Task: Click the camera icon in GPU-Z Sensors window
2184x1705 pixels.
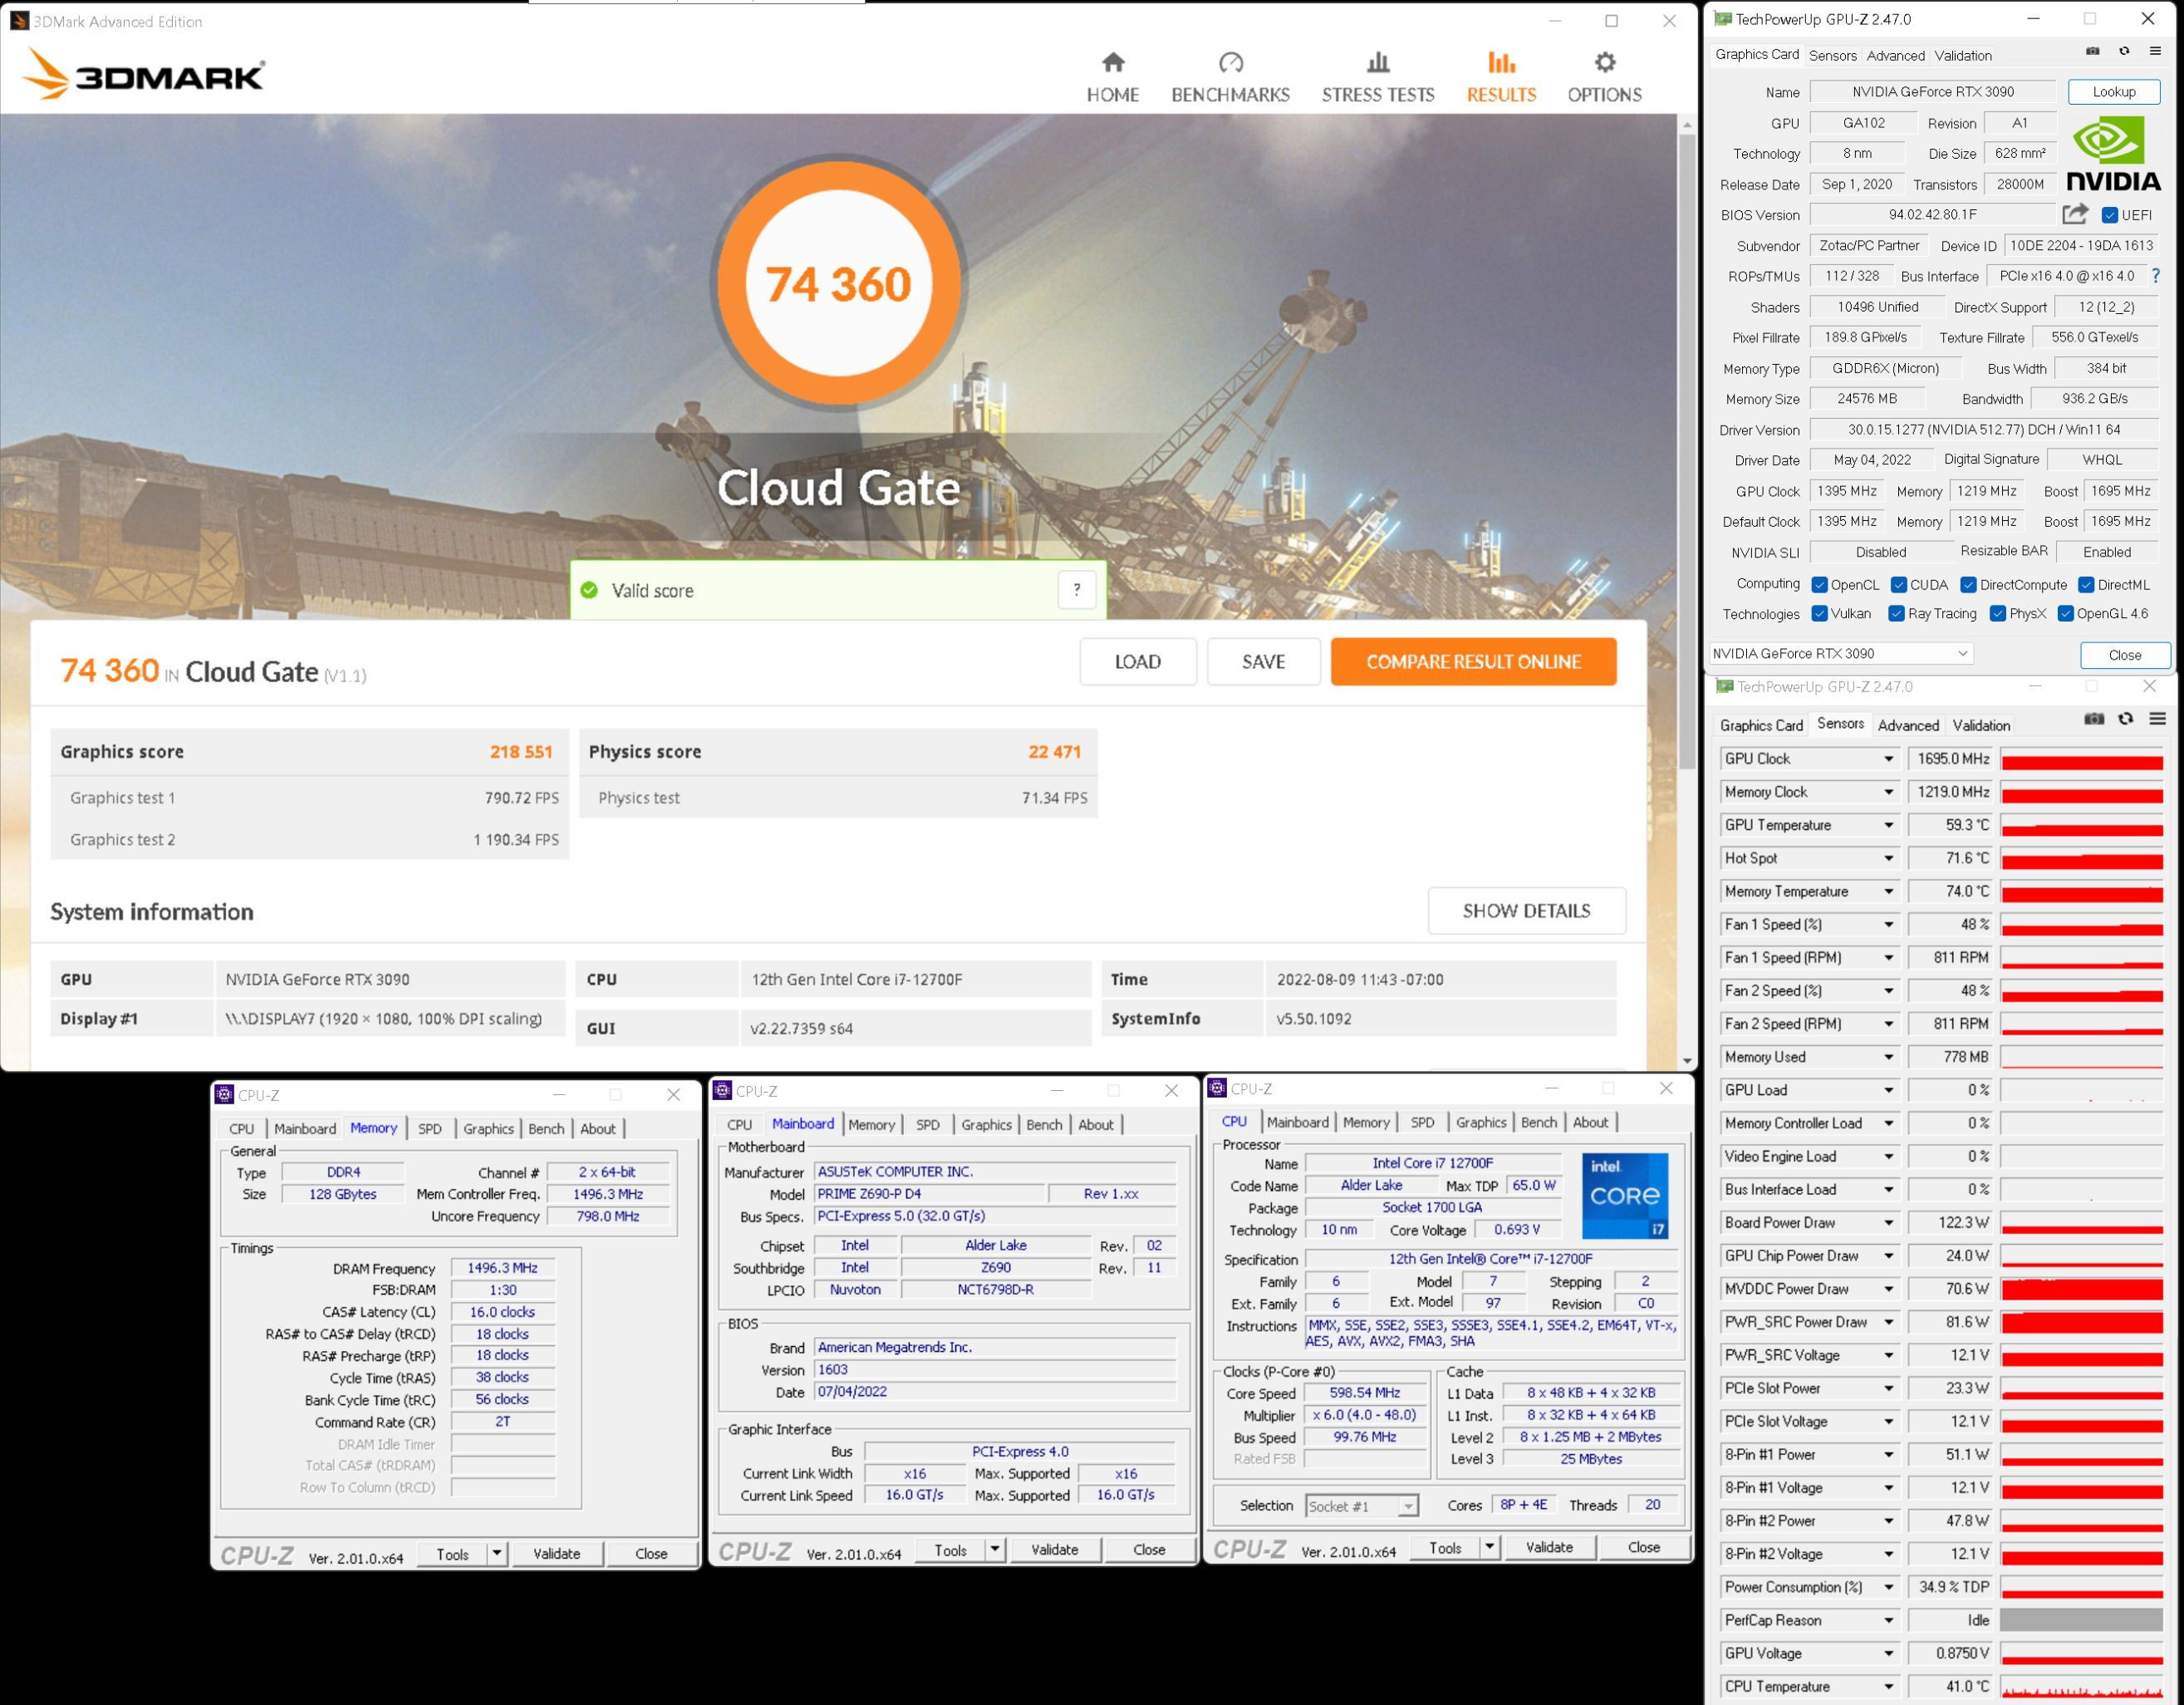Action: (x=2094, y=719)
